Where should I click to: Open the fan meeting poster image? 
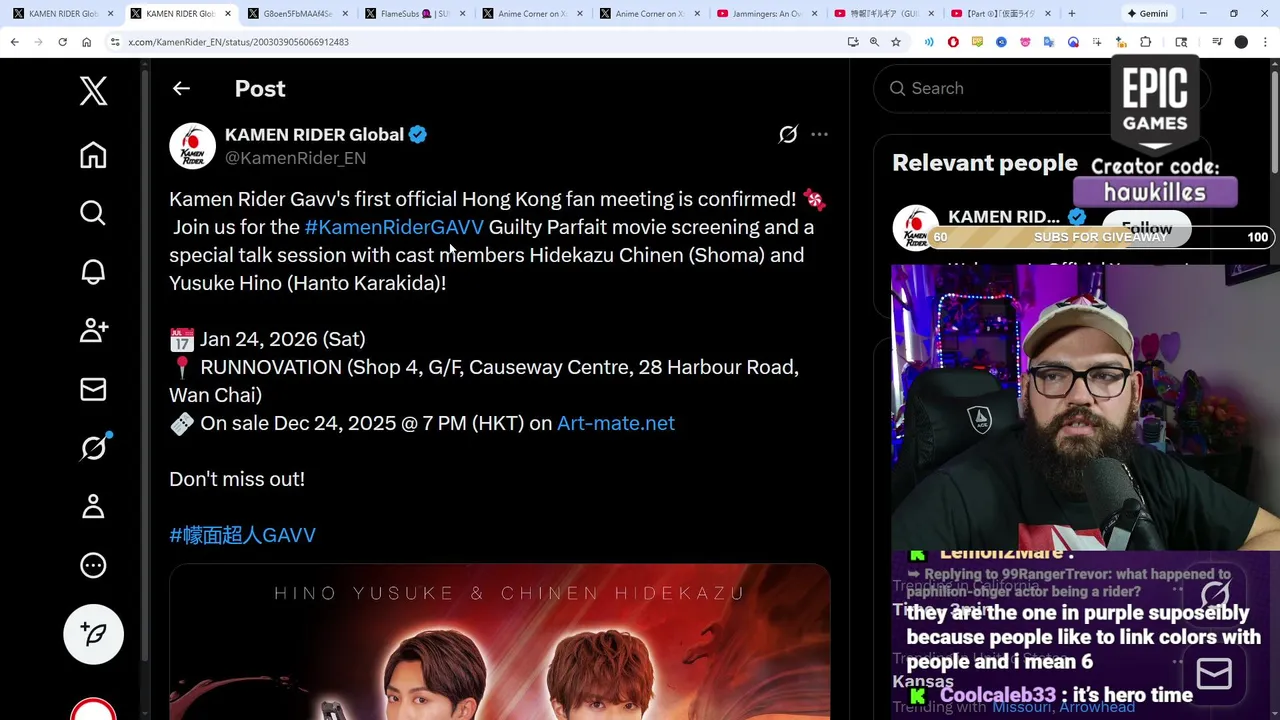click(x=500, y=642)
